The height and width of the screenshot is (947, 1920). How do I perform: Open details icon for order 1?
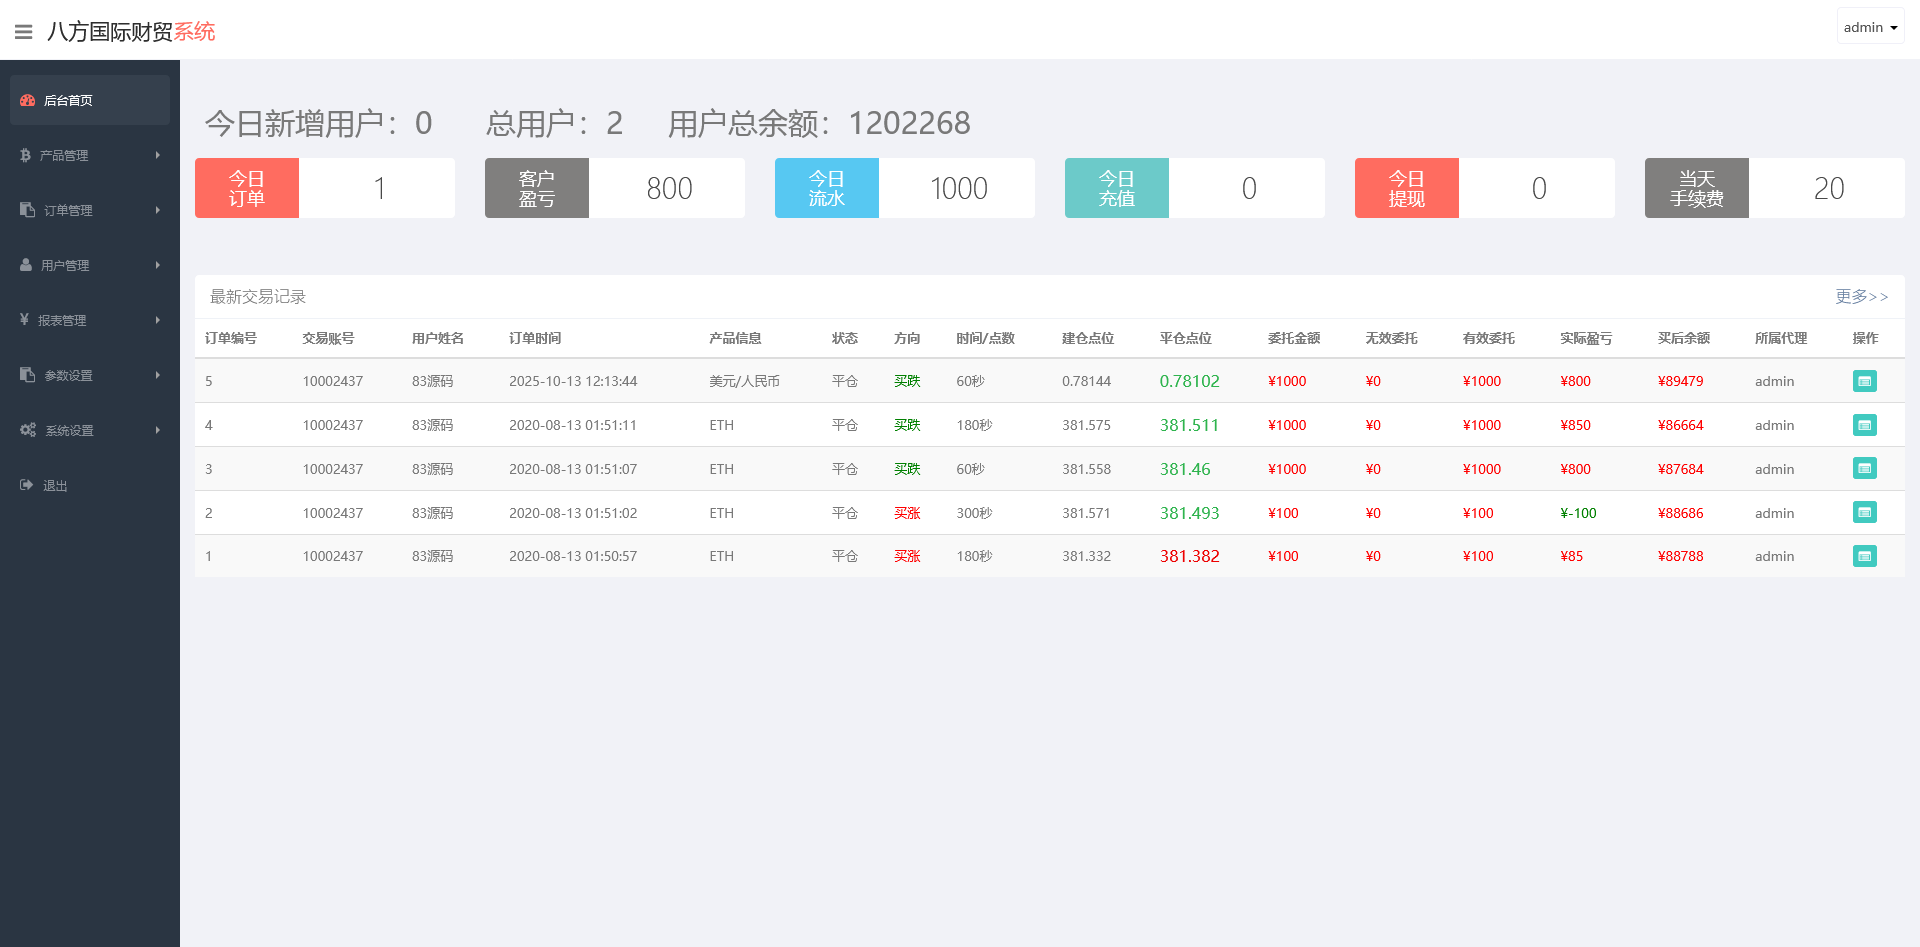pyautogui.click(x=1864, y=556)
